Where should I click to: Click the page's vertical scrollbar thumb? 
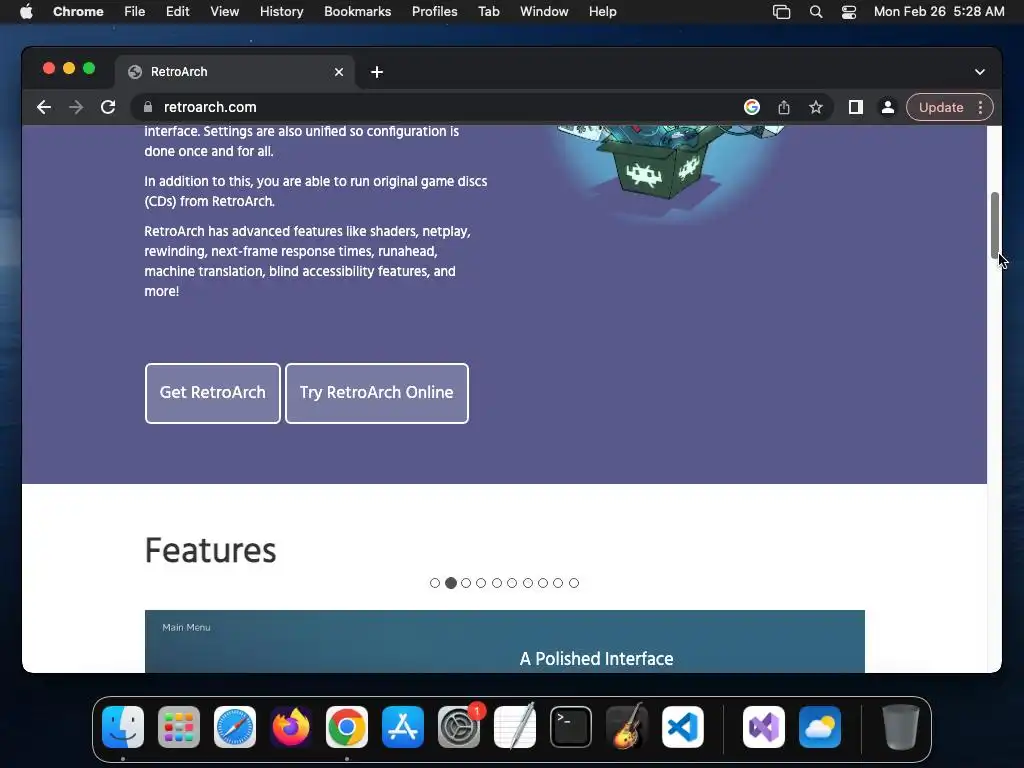pos(995,225)
